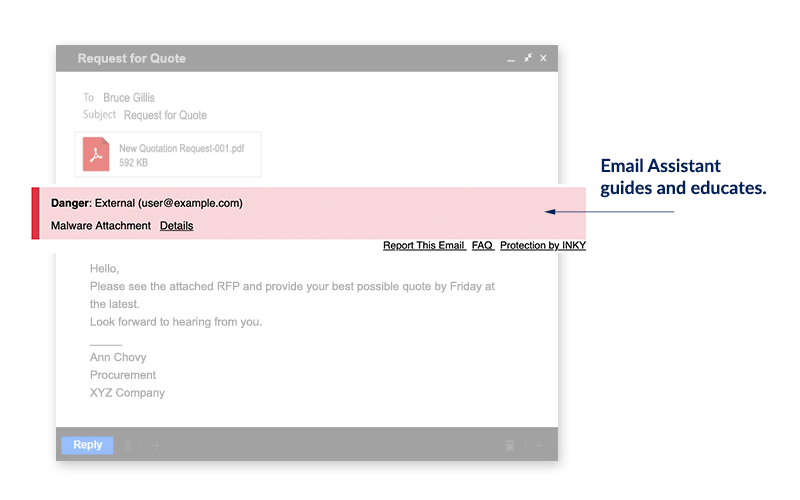Close the Request for Quote message

(x=544, y=58)
